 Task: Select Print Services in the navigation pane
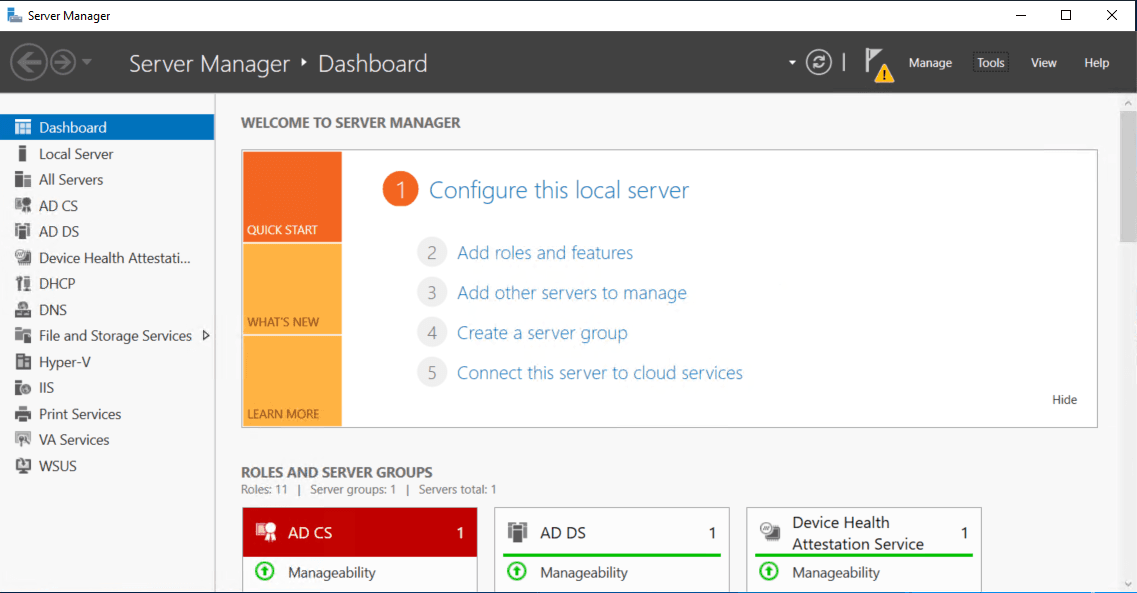(107, 414)
